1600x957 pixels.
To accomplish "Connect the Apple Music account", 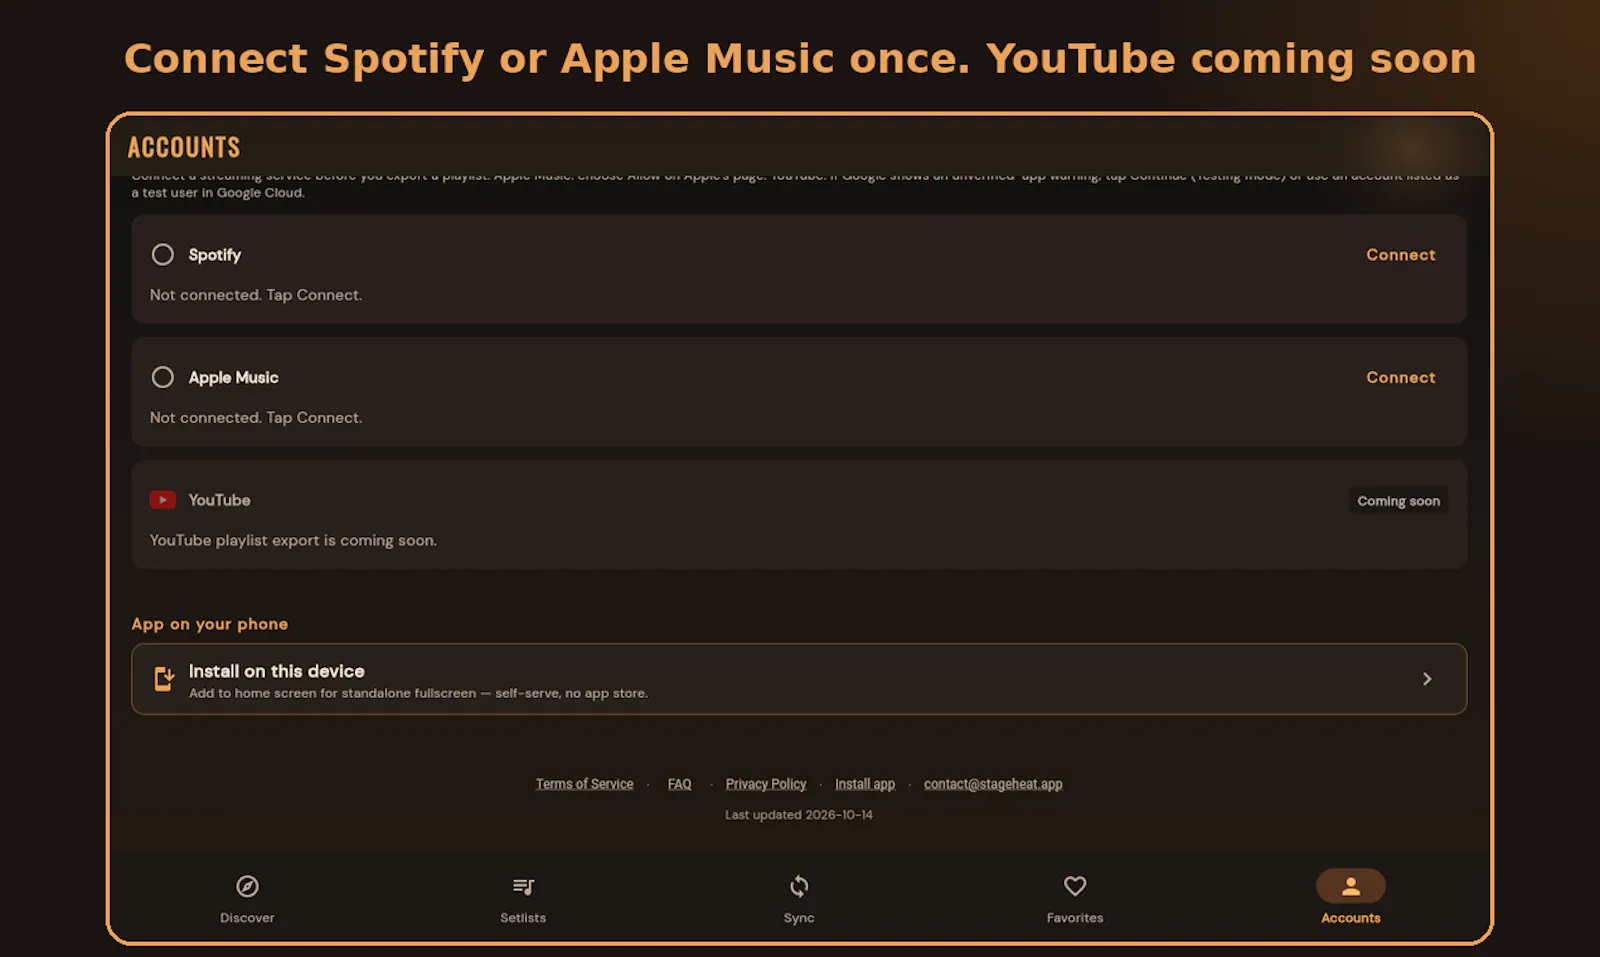I will tap(1401, 377).
